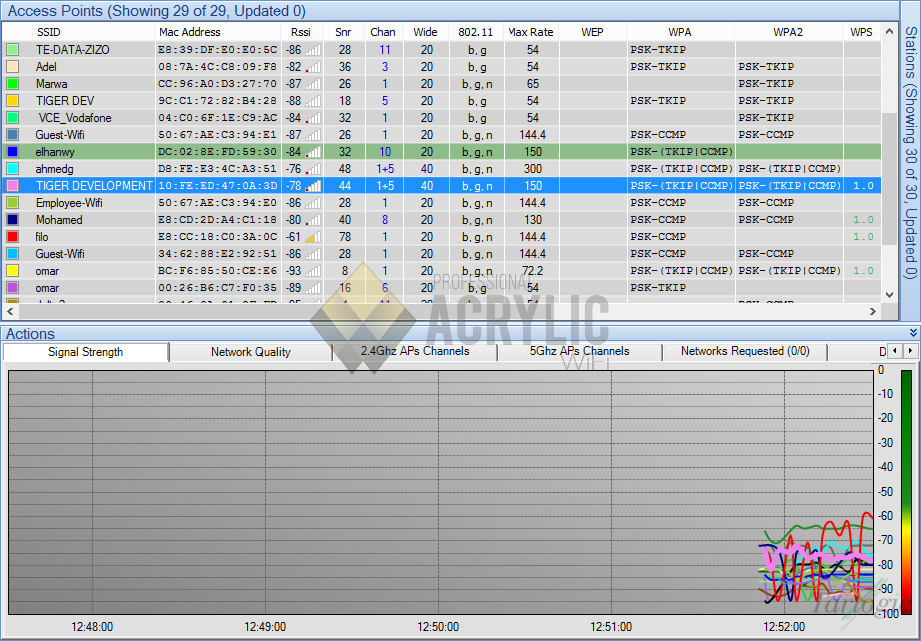Select omar row with MAC 00:26:B6:C7:F0:35

(442, 288)
